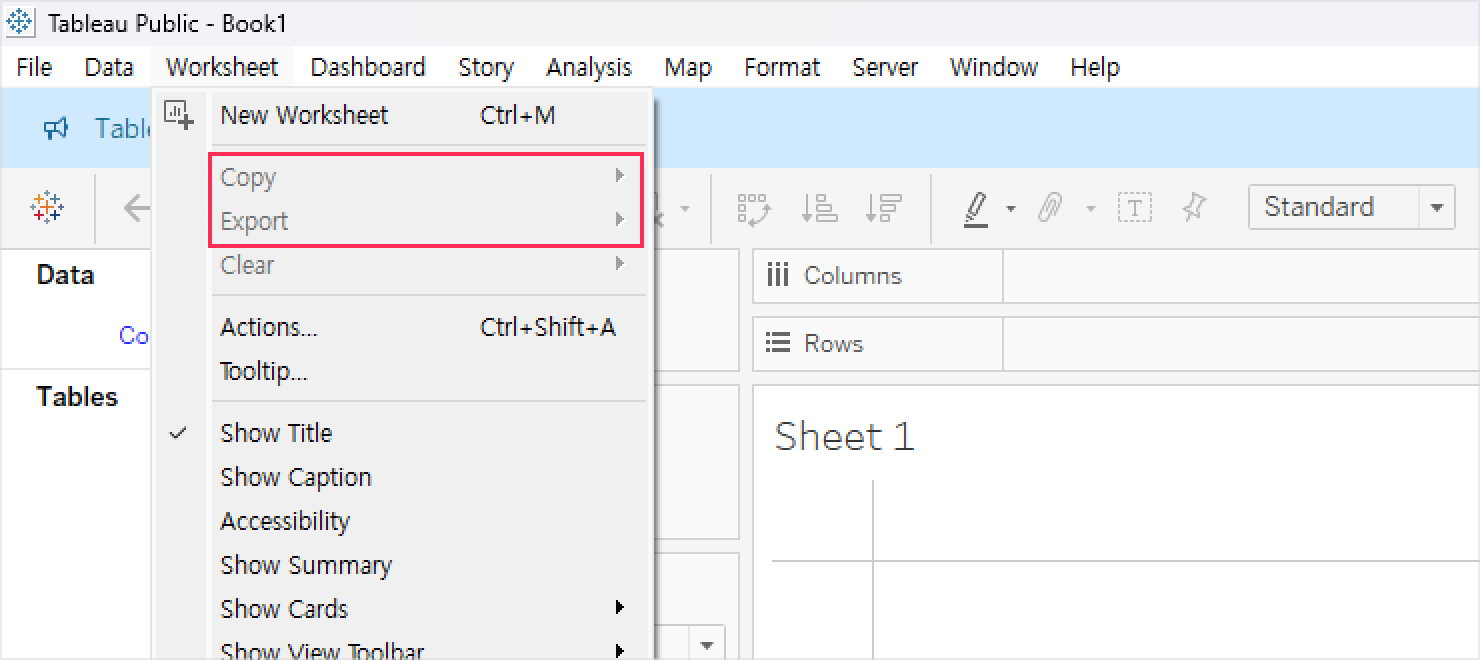
Task: Click the Sheet 1 title
Action: [844, 437]
